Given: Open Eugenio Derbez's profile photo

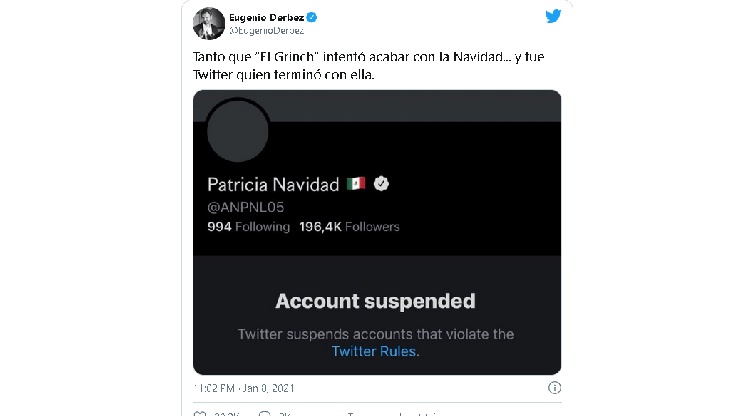Looking at the screenshot, I should click(x=209, y=24).
